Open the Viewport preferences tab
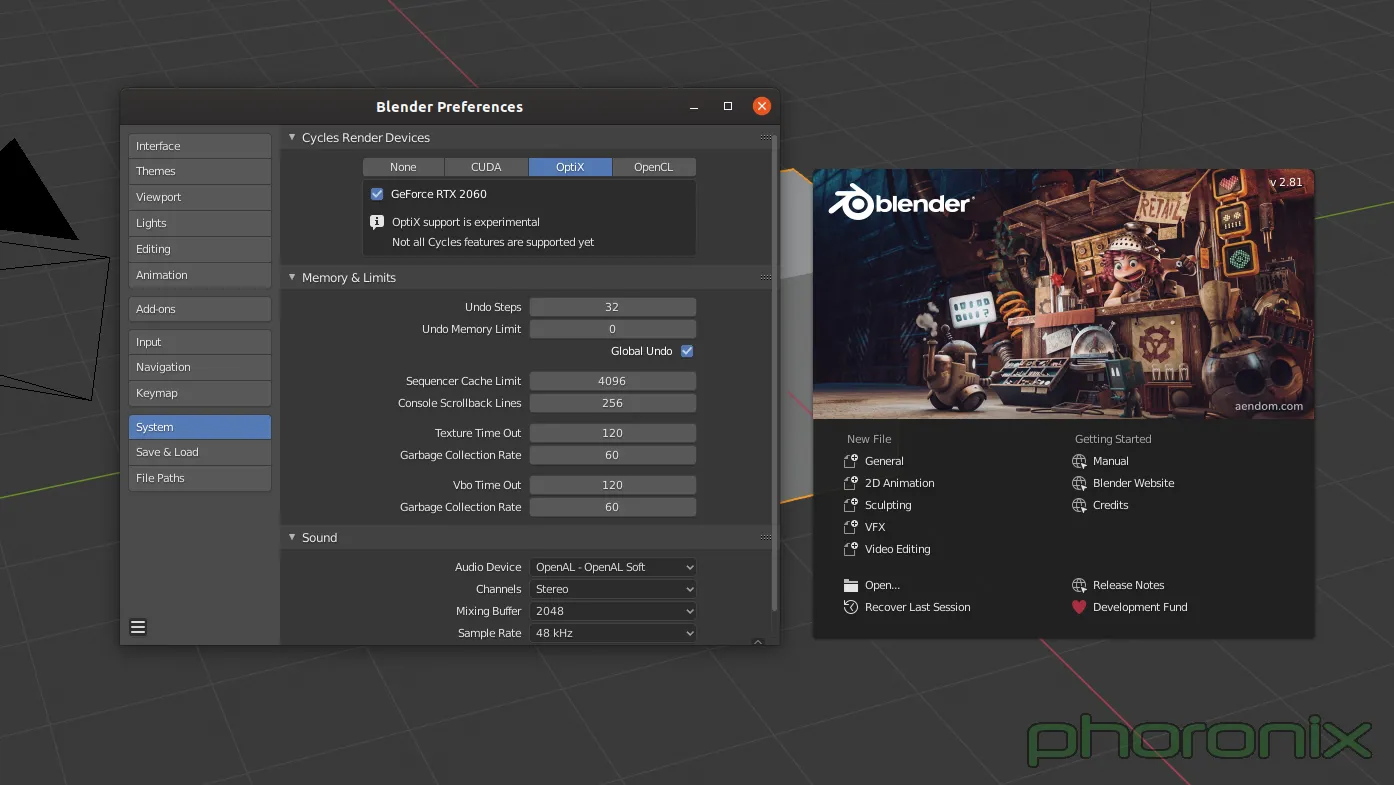The width and height of the screenshot is (1394, 785). tap(200, 197)
